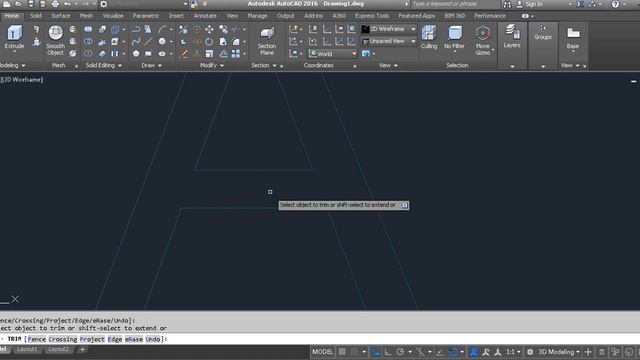The width and height of the screenshot is (640, 360).
Task: Add a new layout with plus button
Action: [x=82, y=349]
